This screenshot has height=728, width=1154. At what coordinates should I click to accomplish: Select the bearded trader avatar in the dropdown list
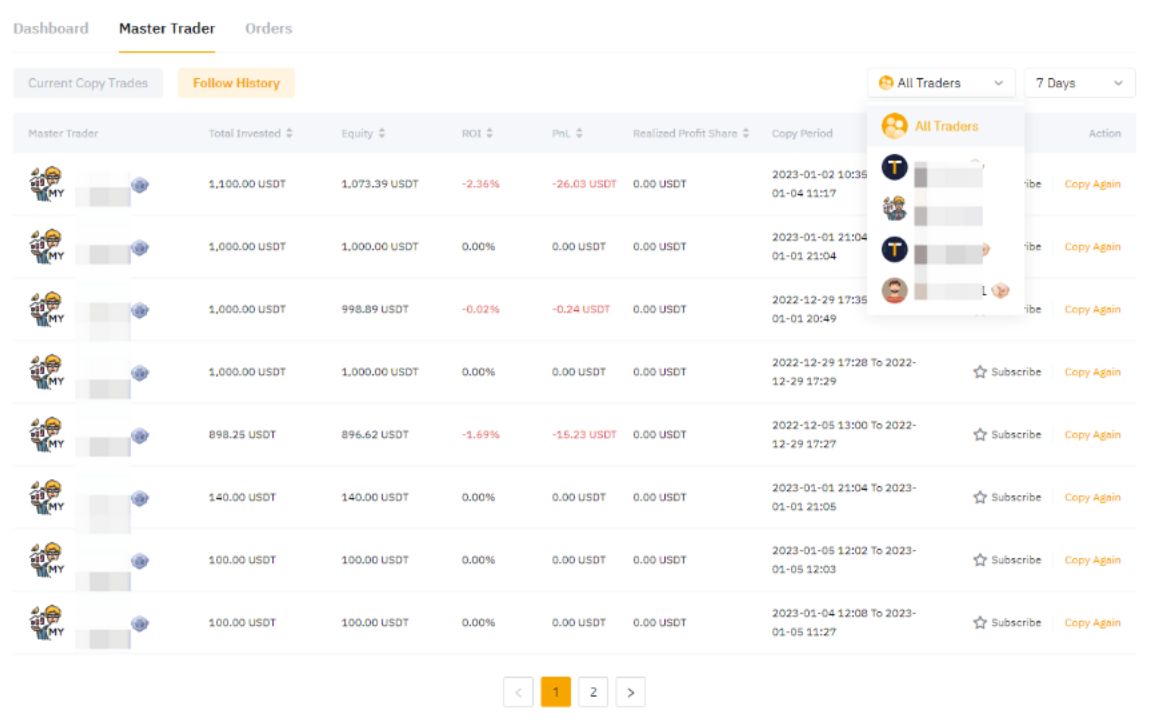pyautogui.click(x=894, y=290)
